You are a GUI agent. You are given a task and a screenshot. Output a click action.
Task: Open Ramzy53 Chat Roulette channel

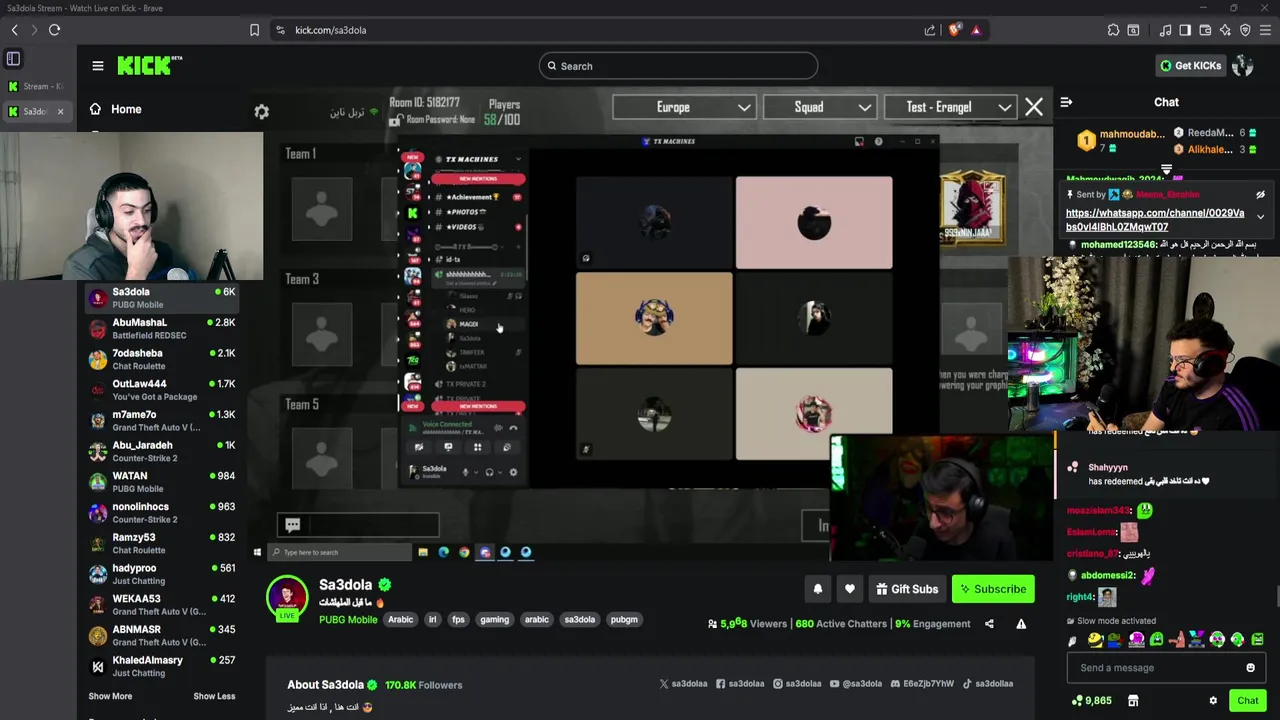pos(162,543)
